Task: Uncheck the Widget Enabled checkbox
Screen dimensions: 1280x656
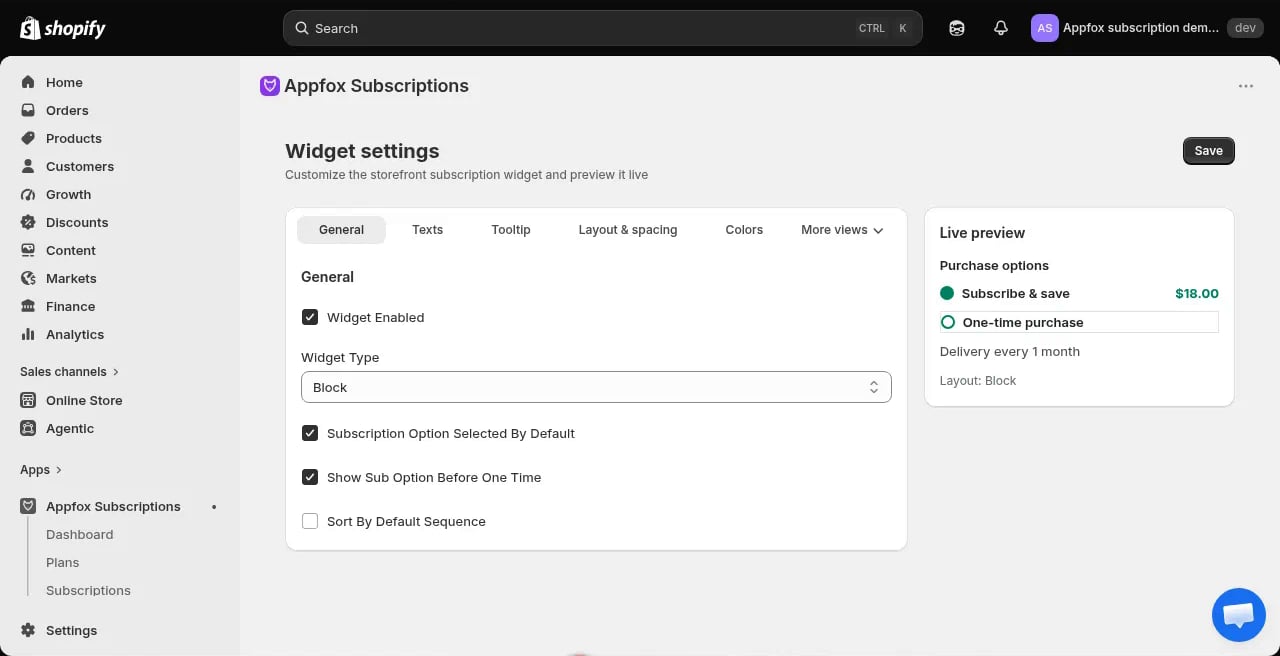Action: coord(310,317)
